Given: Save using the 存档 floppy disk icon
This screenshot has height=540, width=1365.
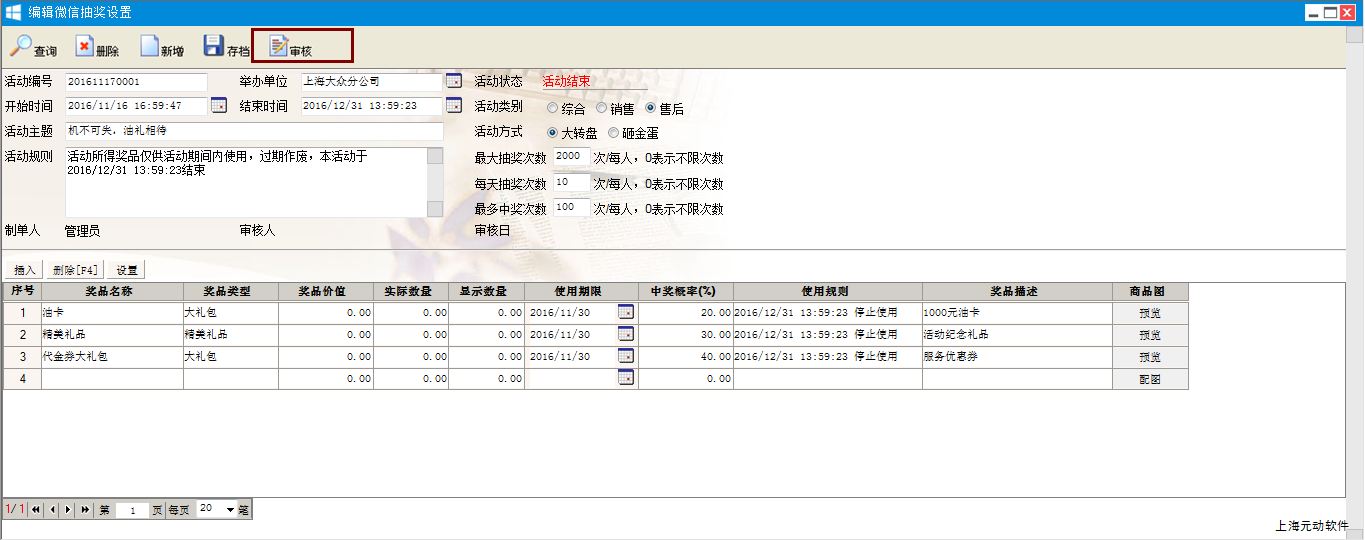Looking at the screenshot, I should [213, 46].
